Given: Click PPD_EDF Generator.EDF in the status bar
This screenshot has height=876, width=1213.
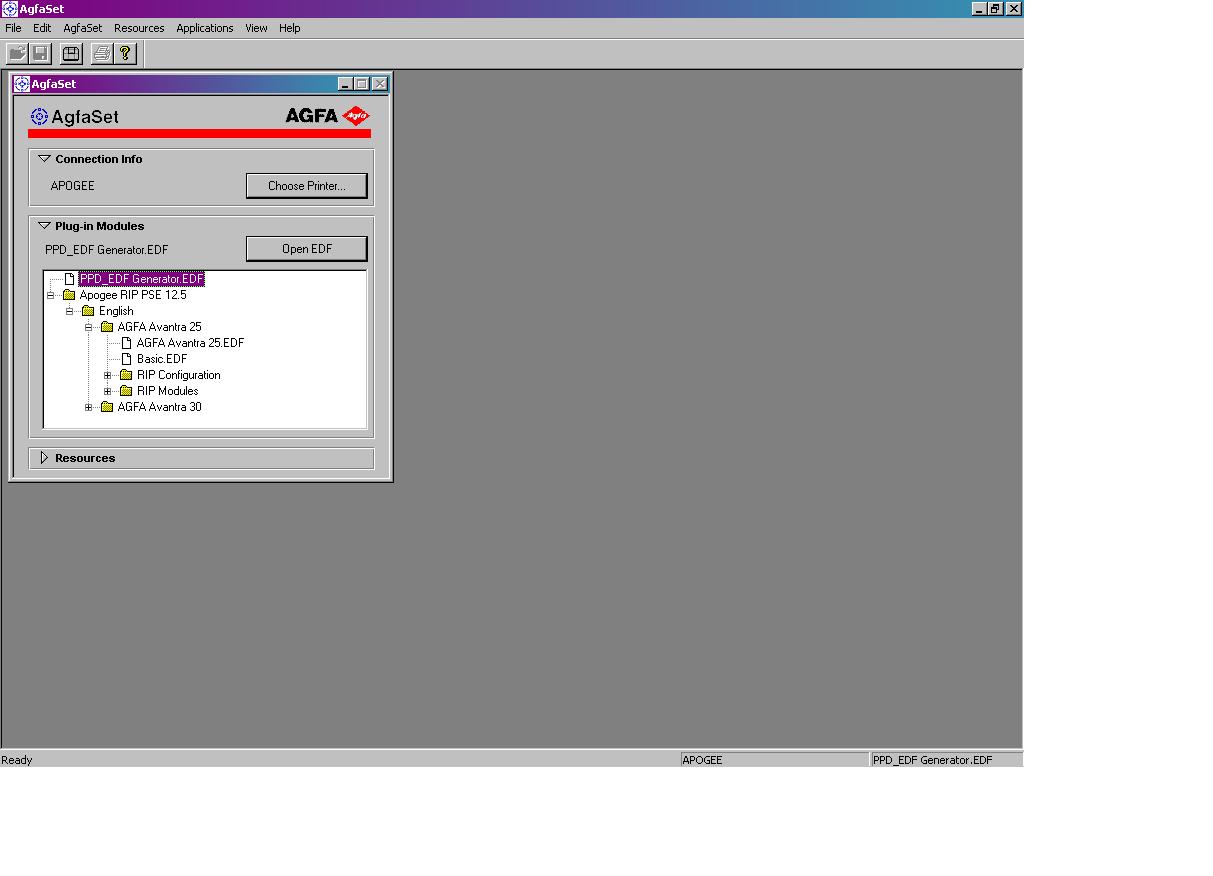Looking at the screenshot, I should (x=946, y=760).
